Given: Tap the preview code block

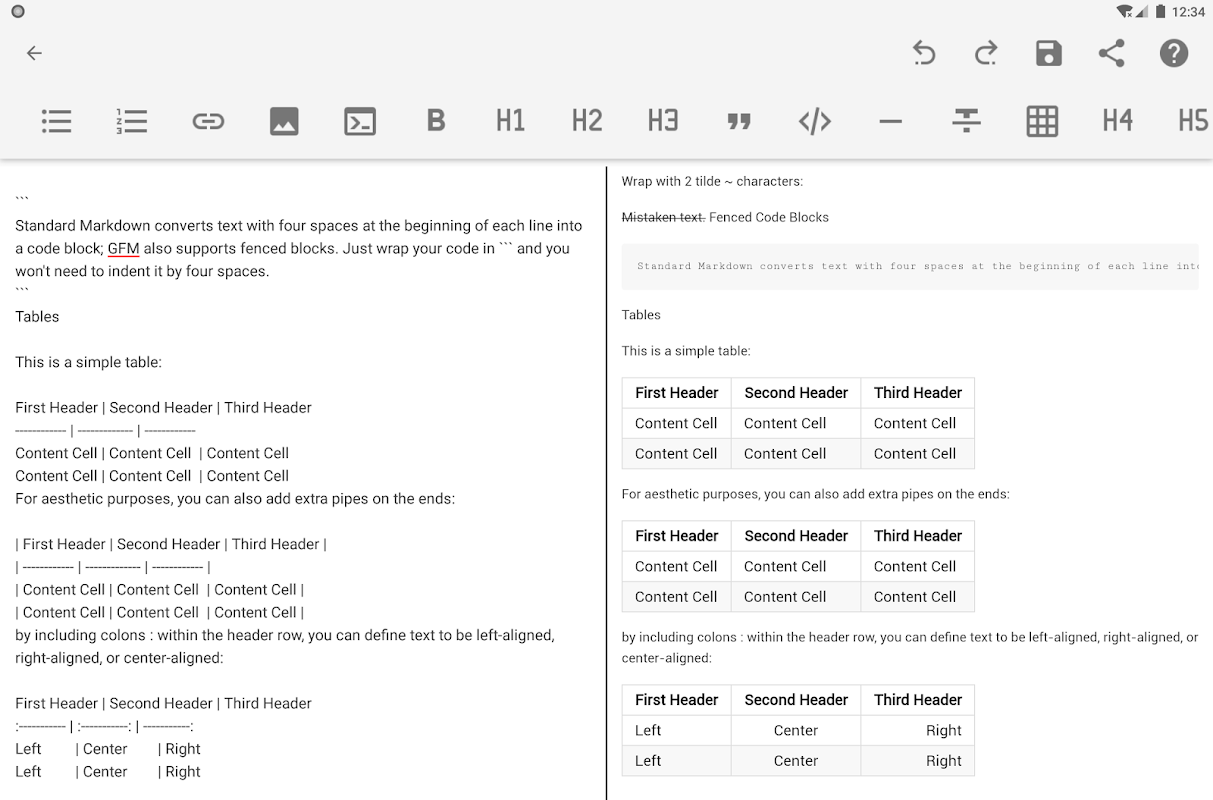Looking at the screenshot, I should point(910,267).
